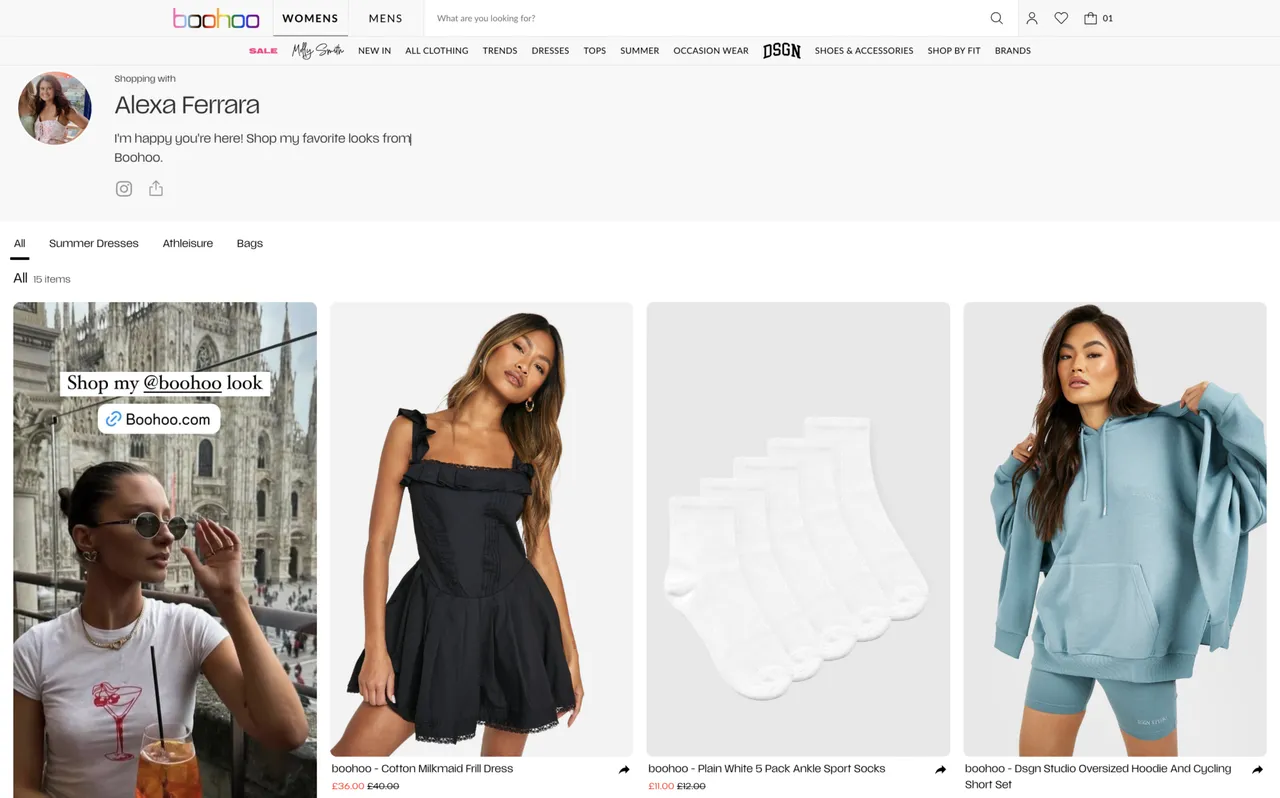The image size is (1280, 798).
Task: Click the £36.00 sale price
Action: (x=348, y=786)
